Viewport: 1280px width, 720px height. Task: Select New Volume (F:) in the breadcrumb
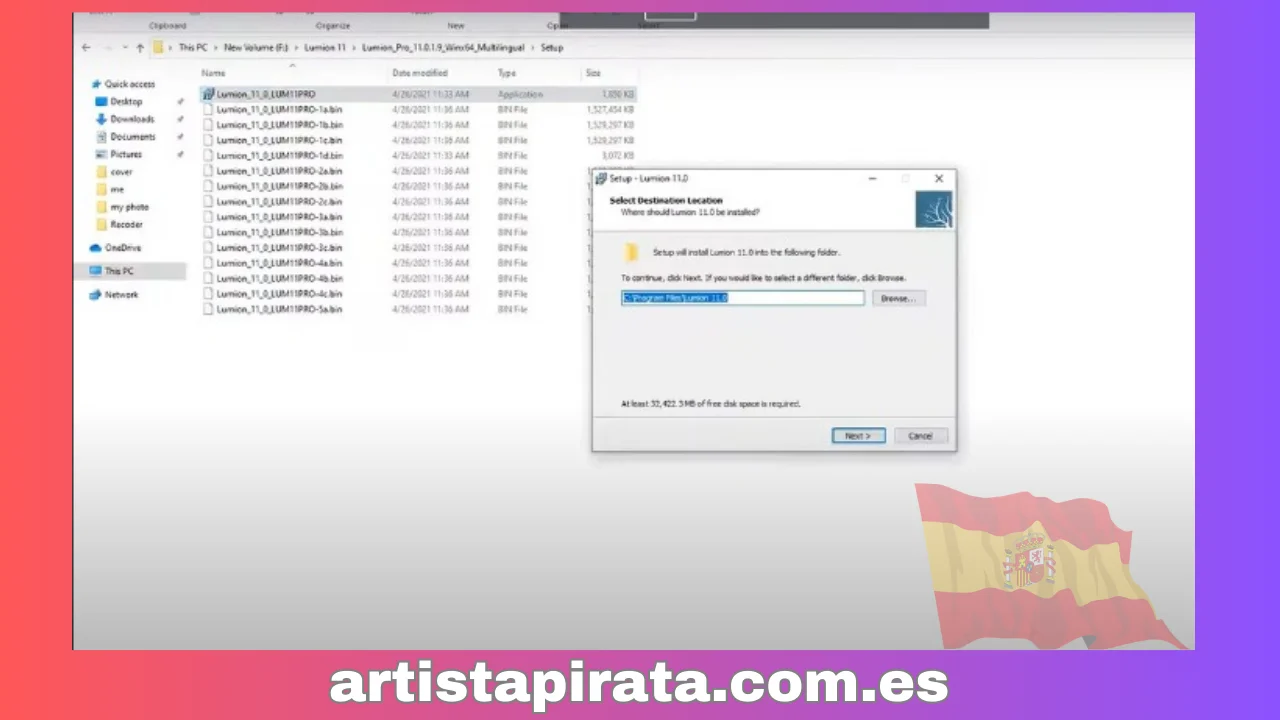(x=256, y=47)
